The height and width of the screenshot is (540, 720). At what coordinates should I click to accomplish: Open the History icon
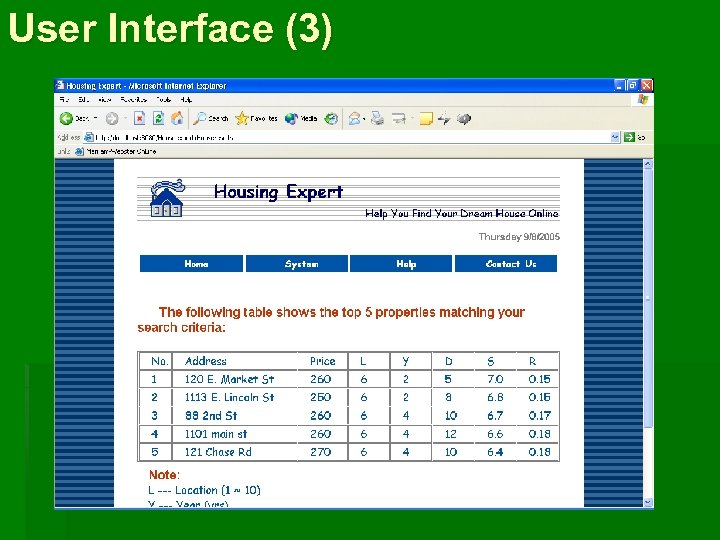(x=331, y=118)
